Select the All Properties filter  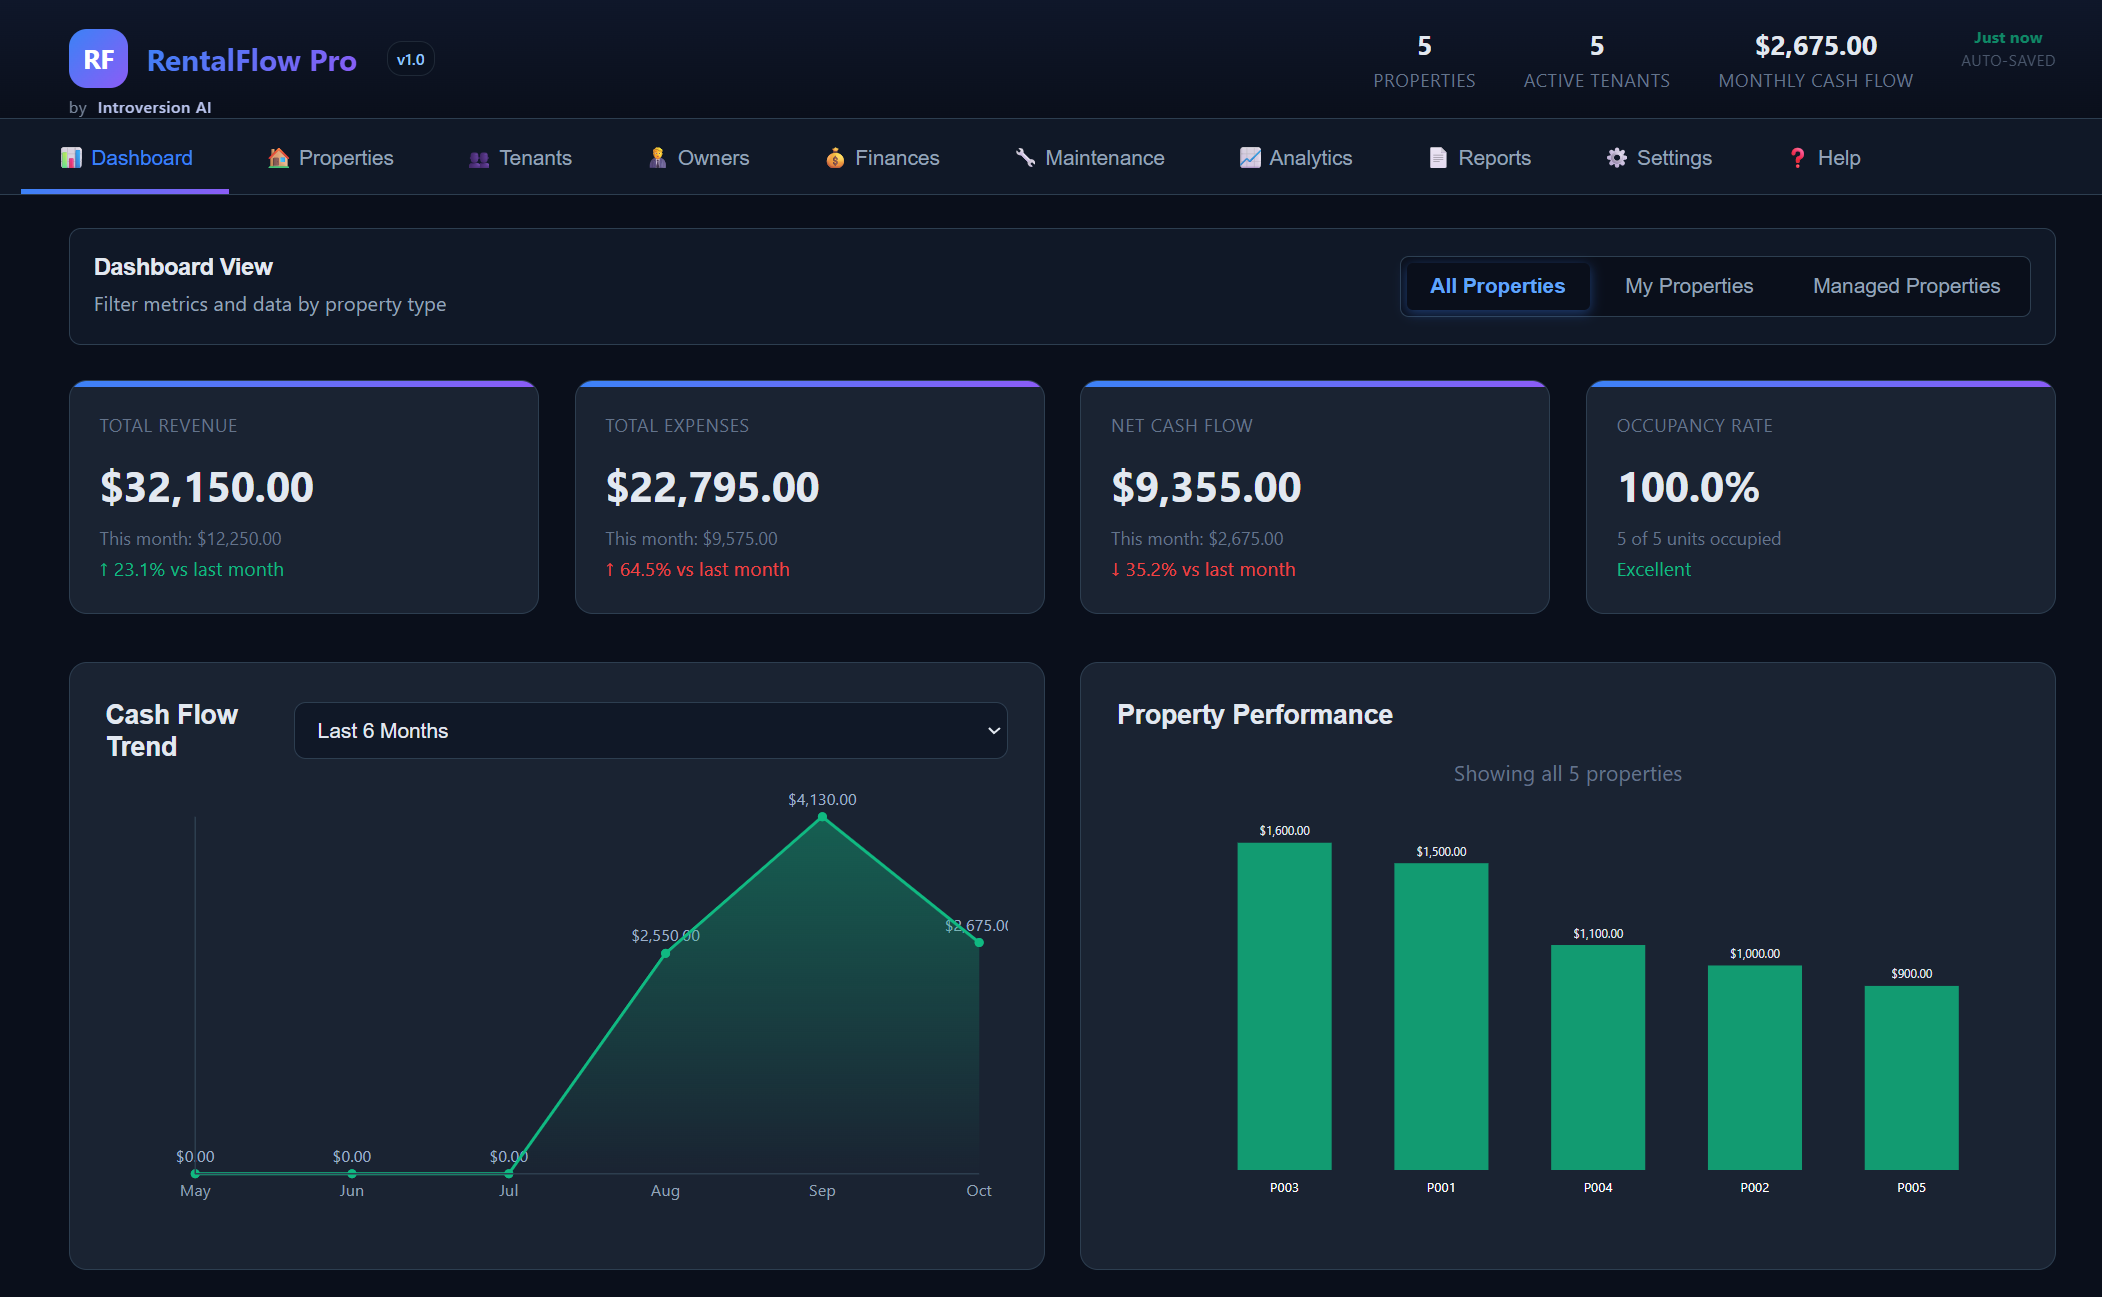tap(1496, 286)
